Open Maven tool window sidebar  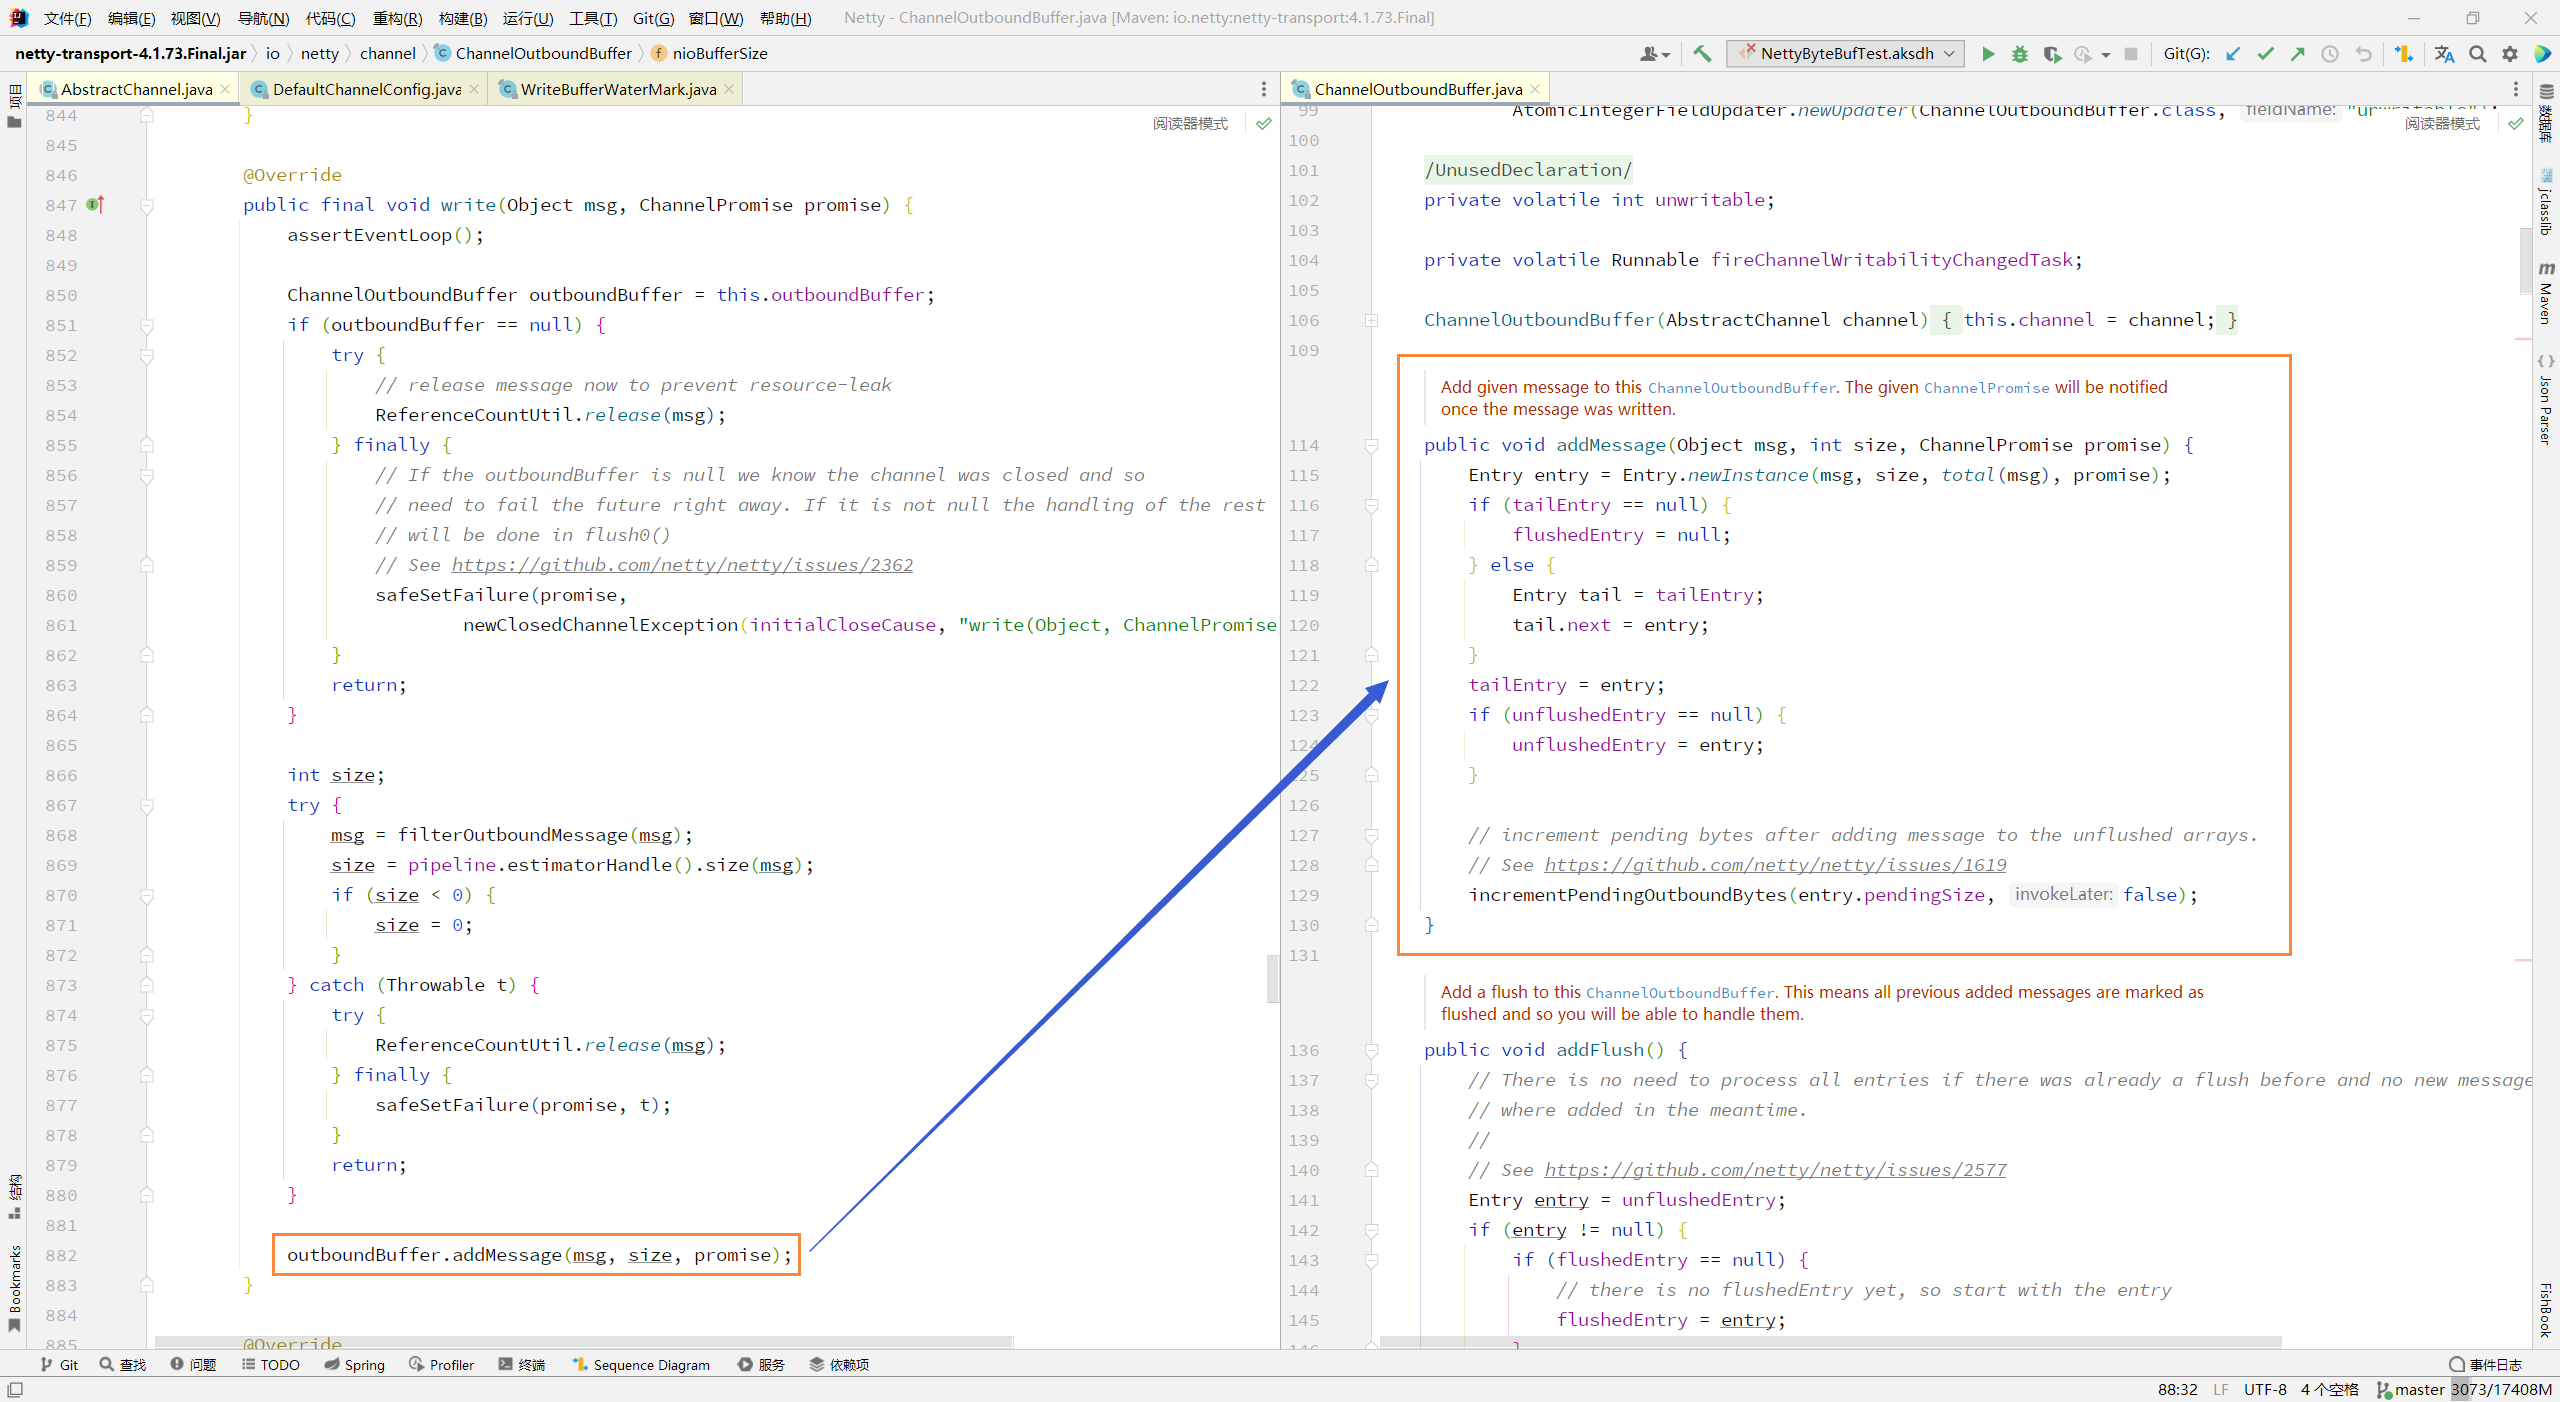point(2546,293)
